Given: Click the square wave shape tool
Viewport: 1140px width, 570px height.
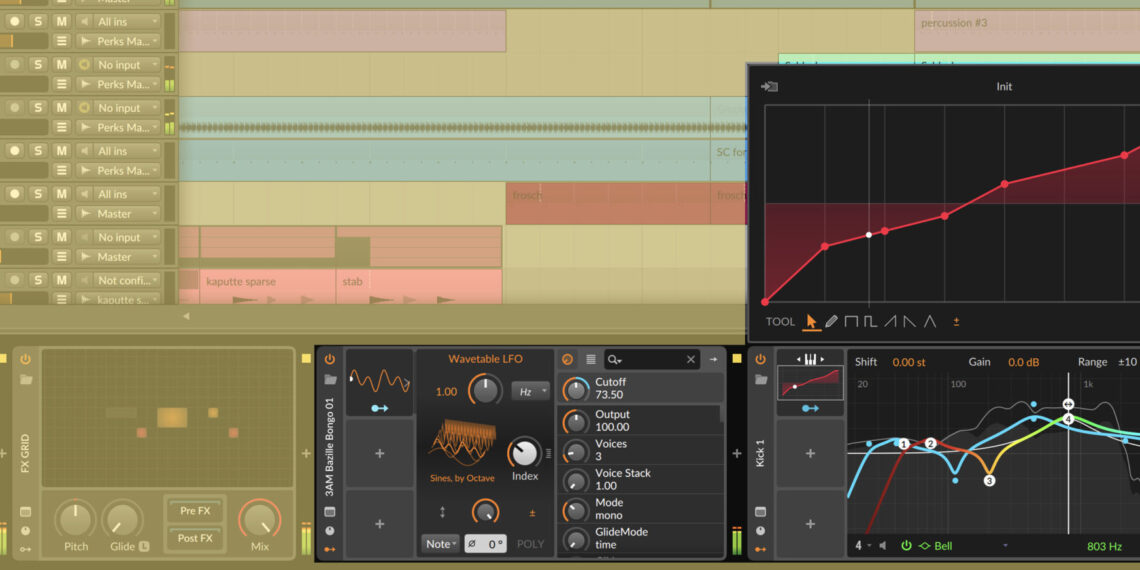Looking at the screenshot, I should (x=851, y=322).
